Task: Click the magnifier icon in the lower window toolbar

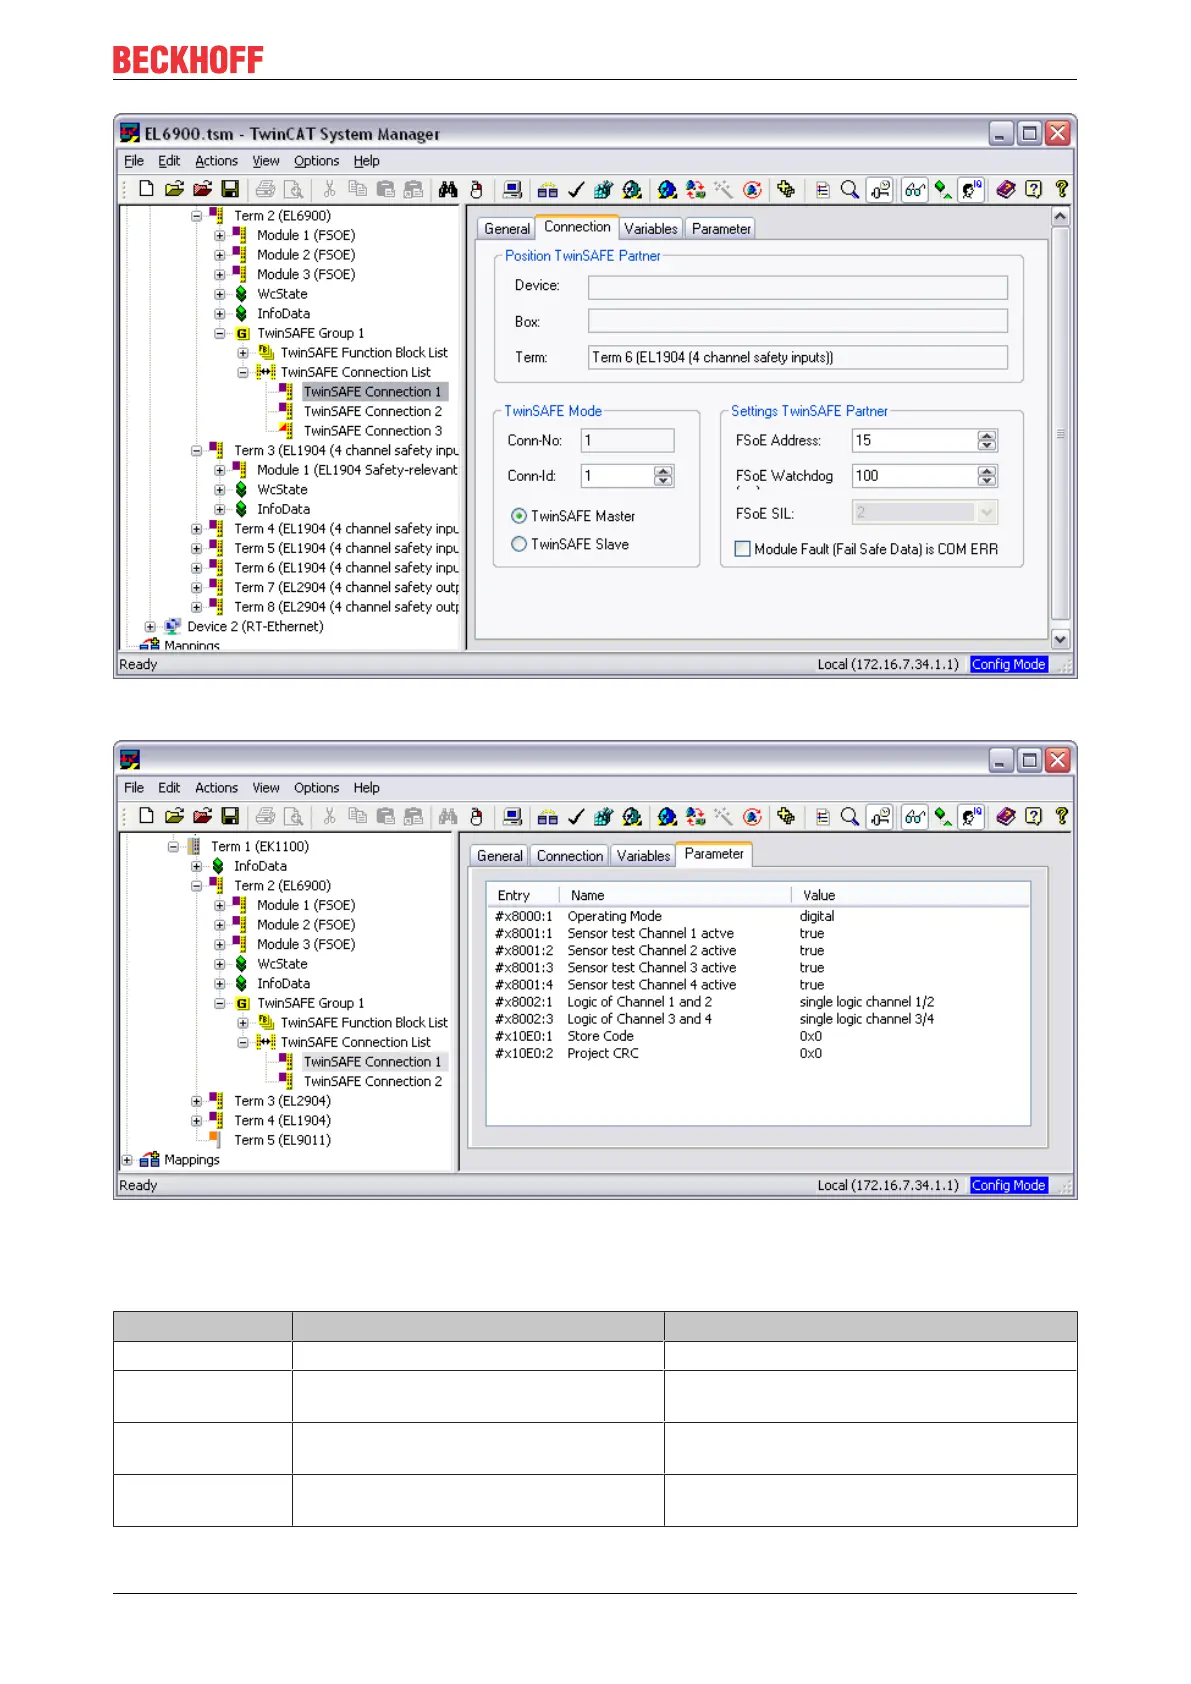Action: [x=850, y=816]
